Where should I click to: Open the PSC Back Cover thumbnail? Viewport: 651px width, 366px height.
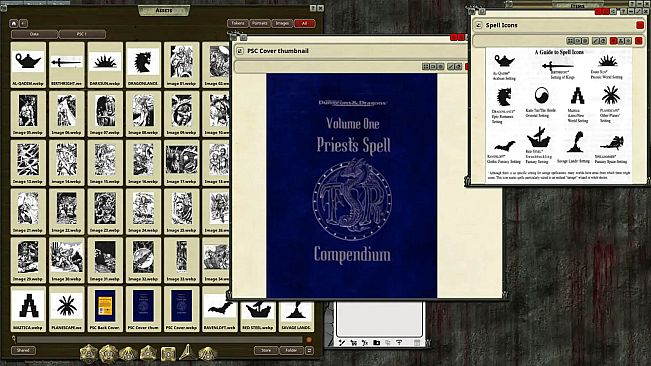(x=105, y=309)
